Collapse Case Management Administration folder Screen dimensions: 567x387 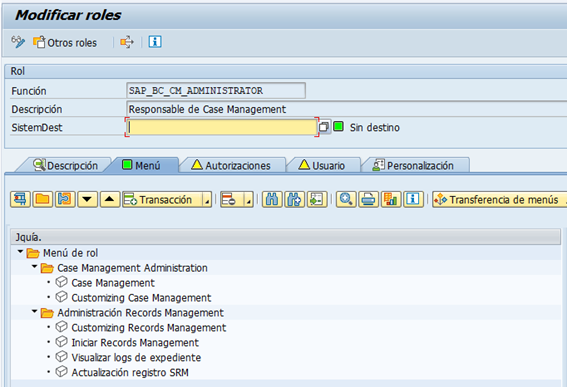tap(34, 267)
